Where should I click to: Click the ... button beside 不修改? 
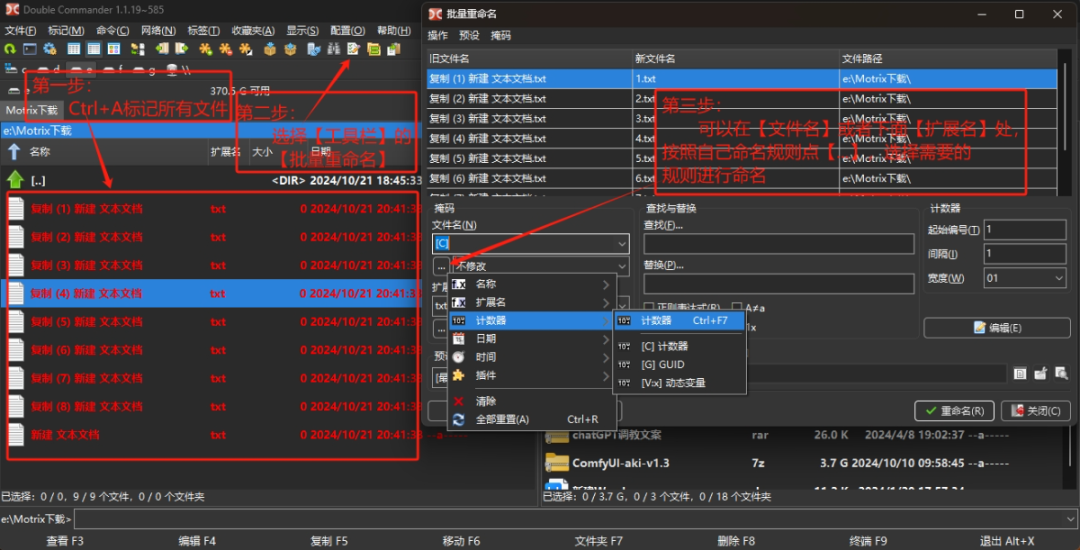[x=441, y=266]
